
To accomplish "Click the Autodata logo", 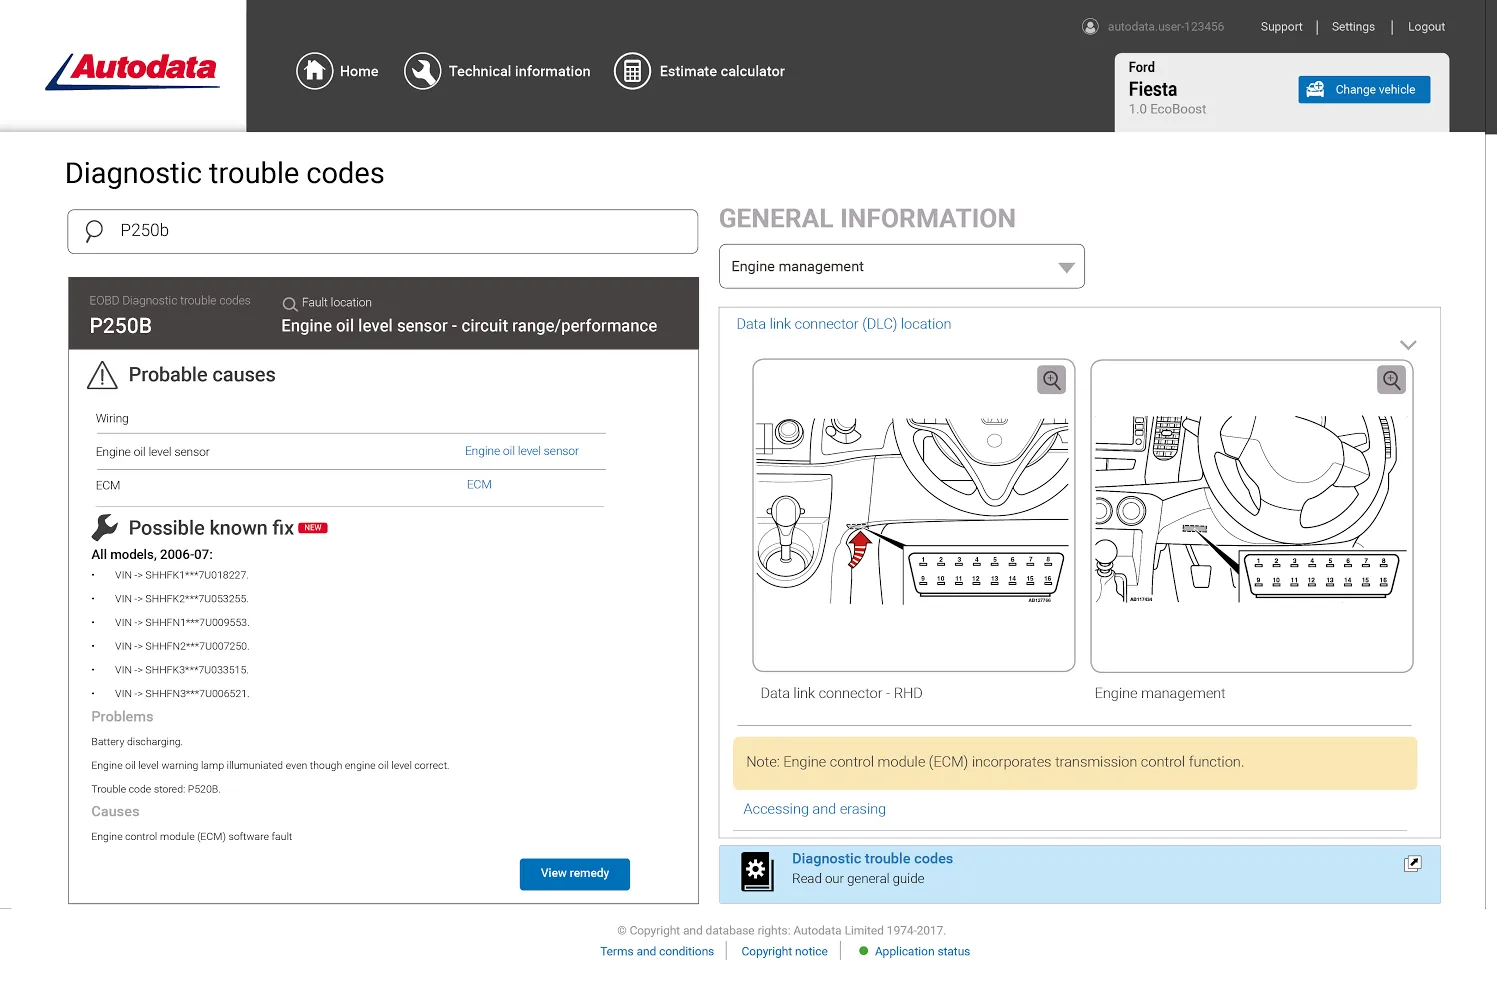I will point(132,71).
